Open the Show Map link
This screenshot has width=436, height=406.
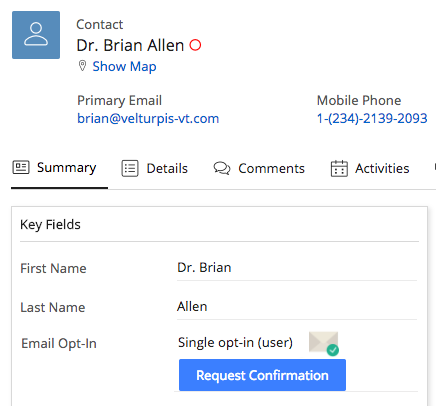coord(124,66)
